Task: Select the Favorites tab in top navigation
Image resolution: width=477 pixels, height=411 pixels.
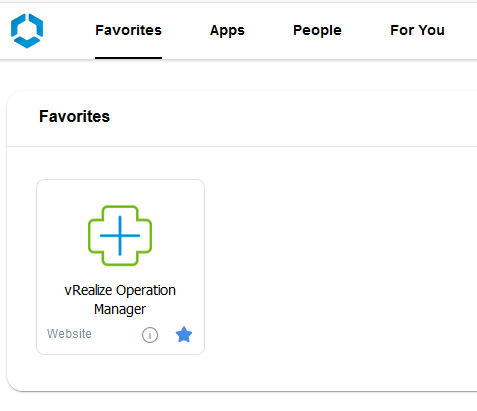Action: 128,30
